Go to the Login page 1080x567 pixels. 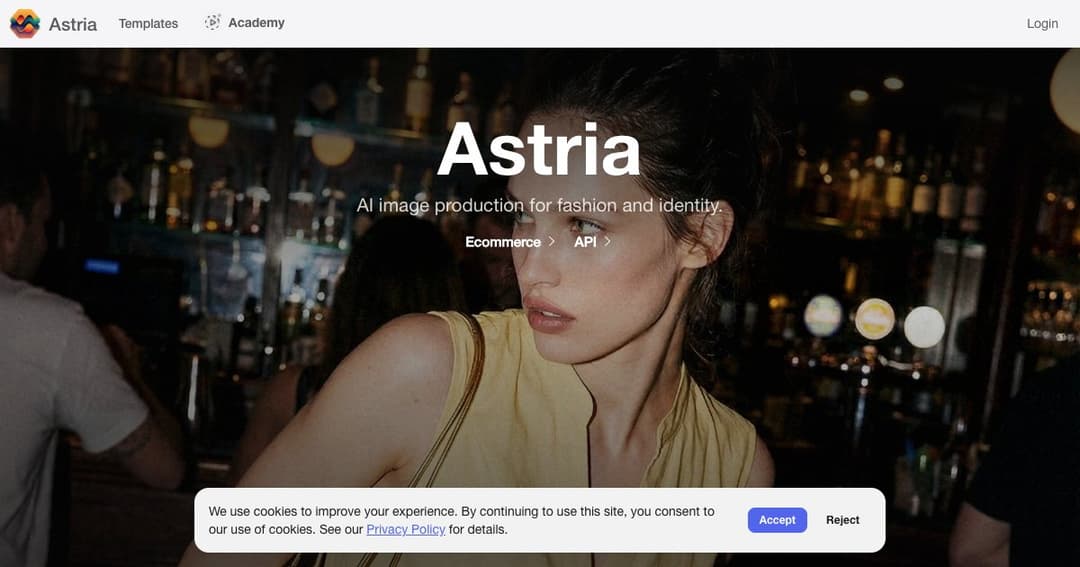click(1042, 23)
